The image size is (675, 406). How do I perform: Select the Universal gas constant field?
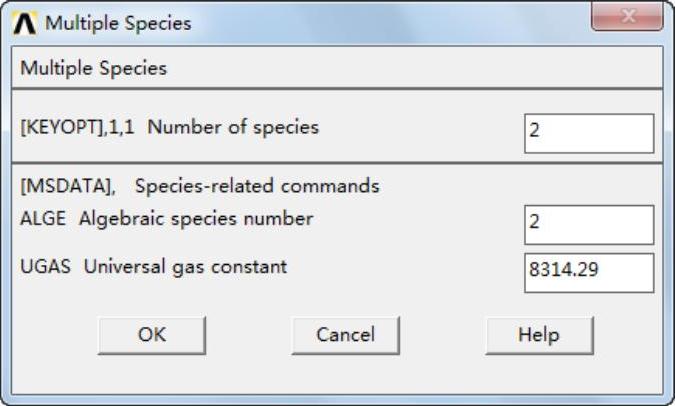pyautogui.click(x=588, y=272)
